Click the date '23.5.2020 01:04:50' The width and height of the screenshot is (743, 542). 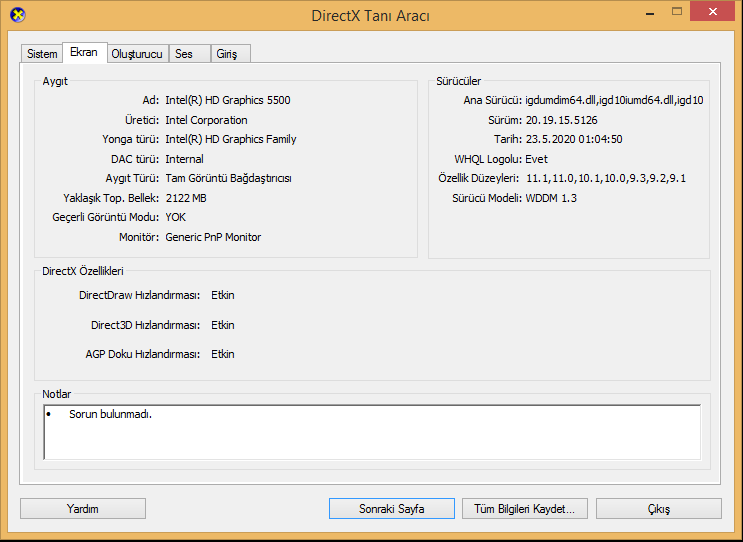point(574,139)
